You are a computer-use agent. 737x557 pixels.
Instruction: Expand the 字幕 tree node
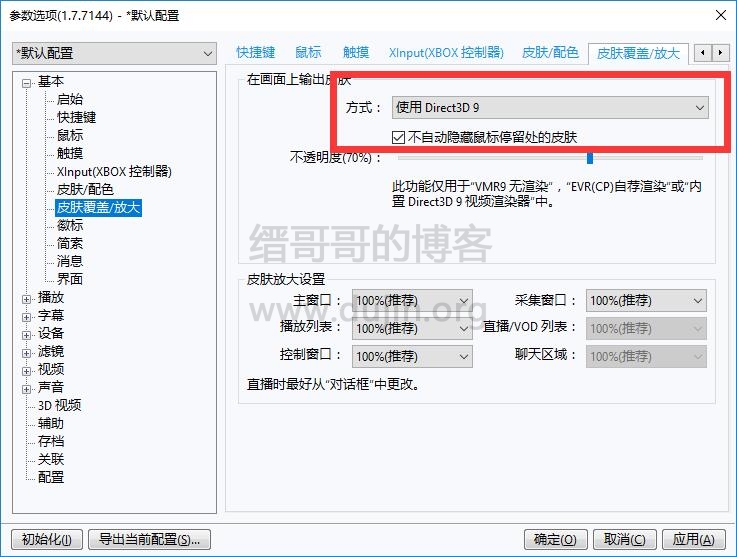27,317
